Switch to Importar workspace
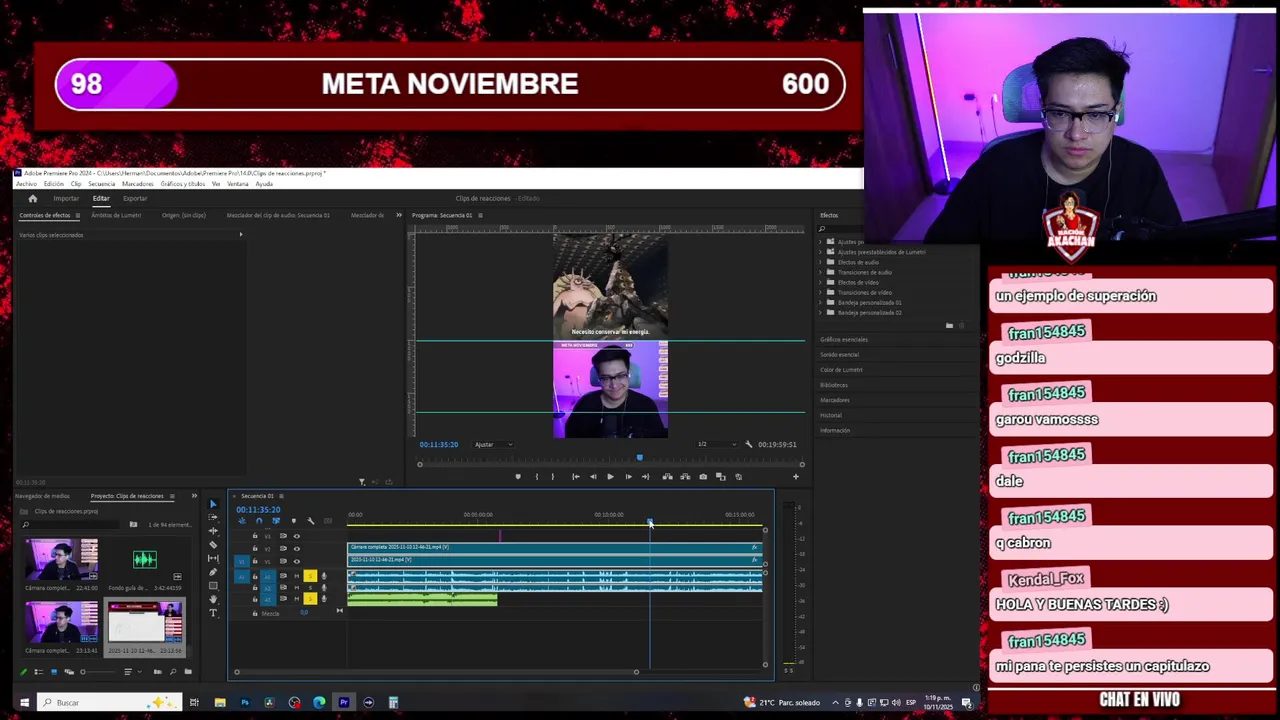The height and width of the screenshot is (720, 1280). pos(66,198)
